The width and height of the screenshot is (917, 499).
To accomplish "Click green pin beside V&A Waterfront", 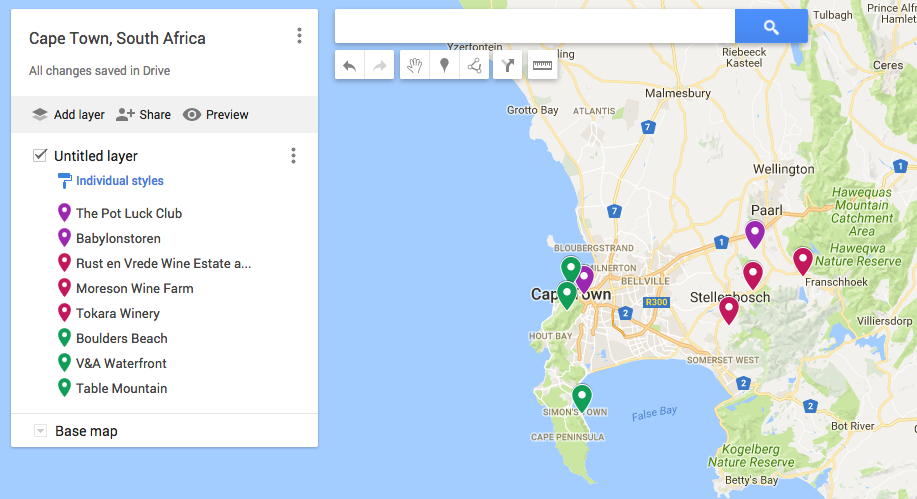I will (x=64, y=363).
